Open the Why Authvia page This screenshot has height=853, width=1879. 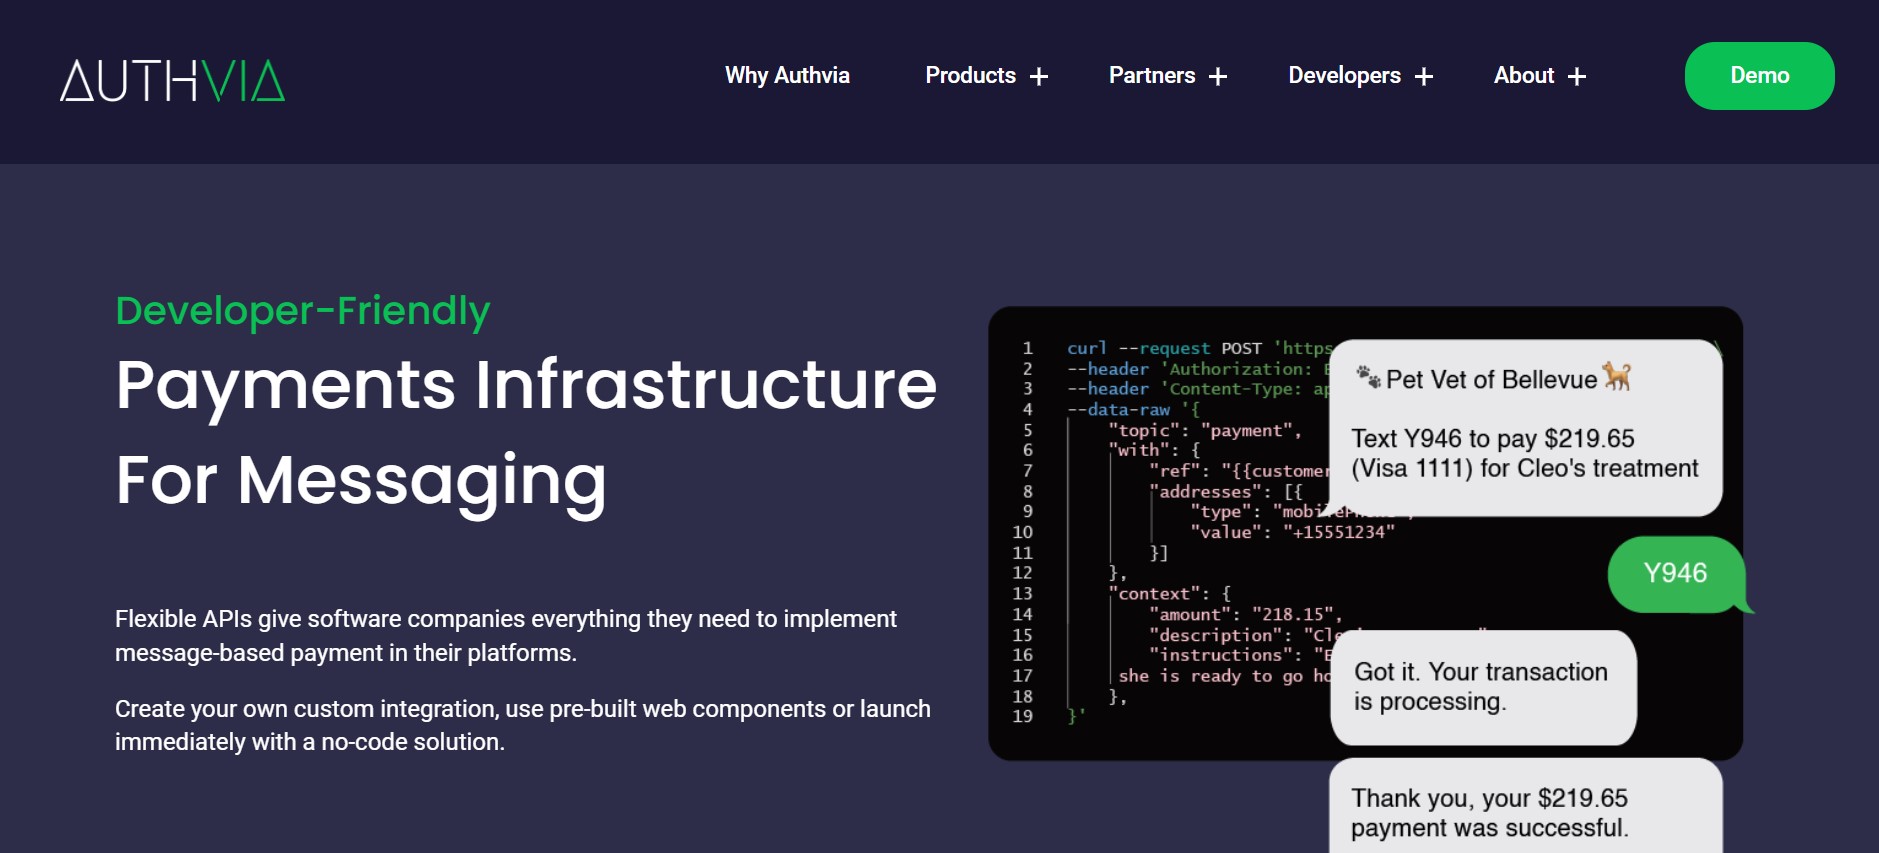click(787, 76)
